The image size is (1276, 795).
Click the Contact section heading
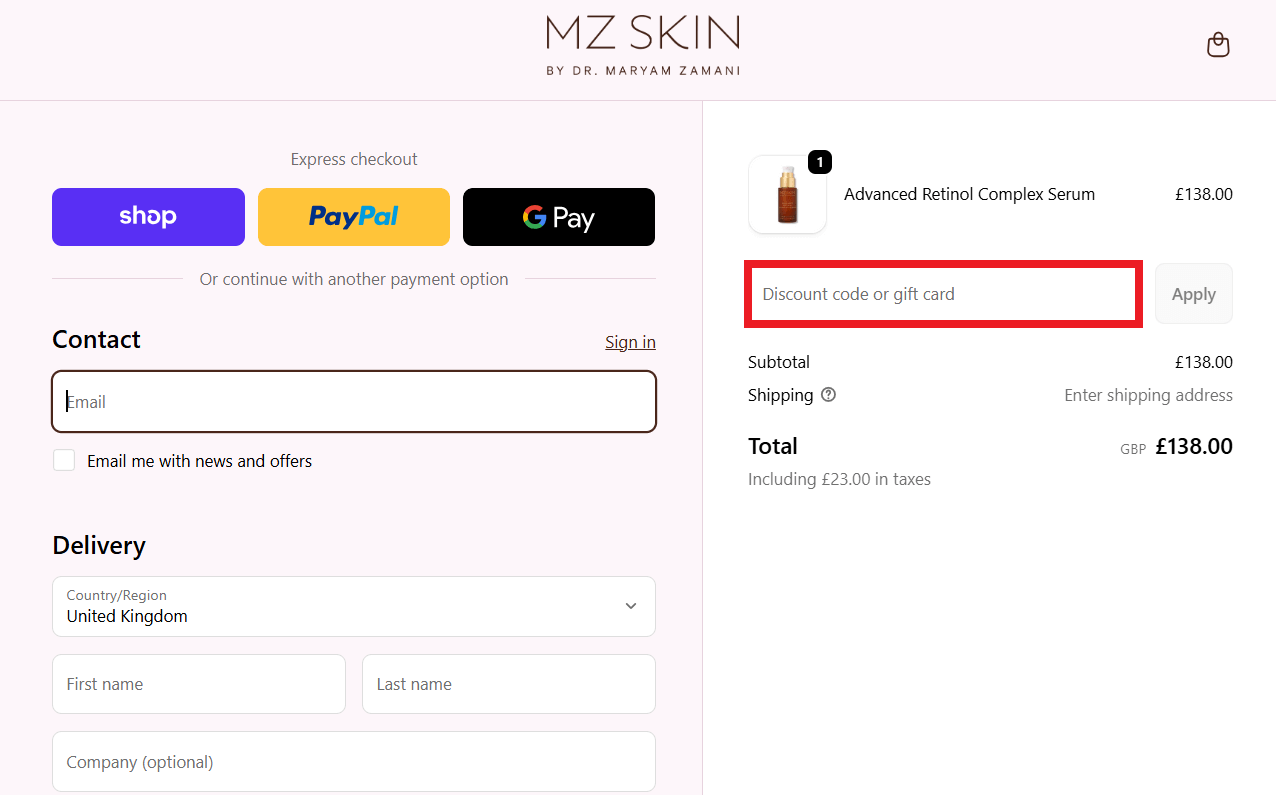96,340
